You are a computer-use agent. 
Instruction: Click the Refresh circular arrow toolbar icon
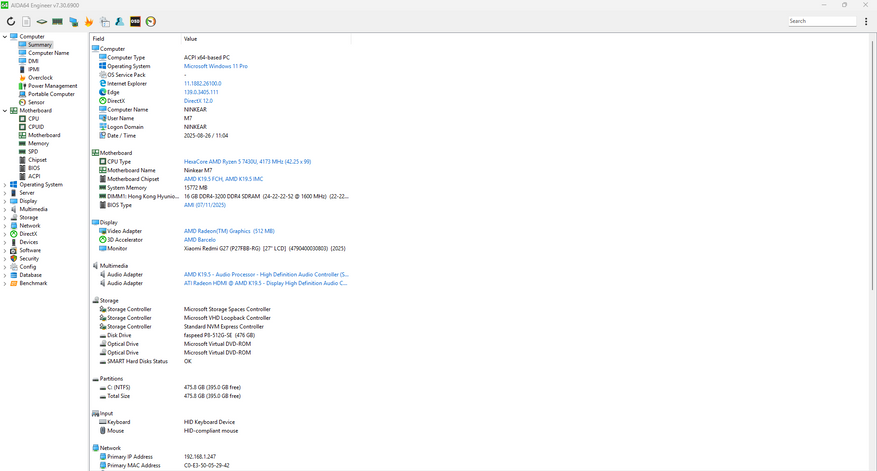[x=11, y=22]
